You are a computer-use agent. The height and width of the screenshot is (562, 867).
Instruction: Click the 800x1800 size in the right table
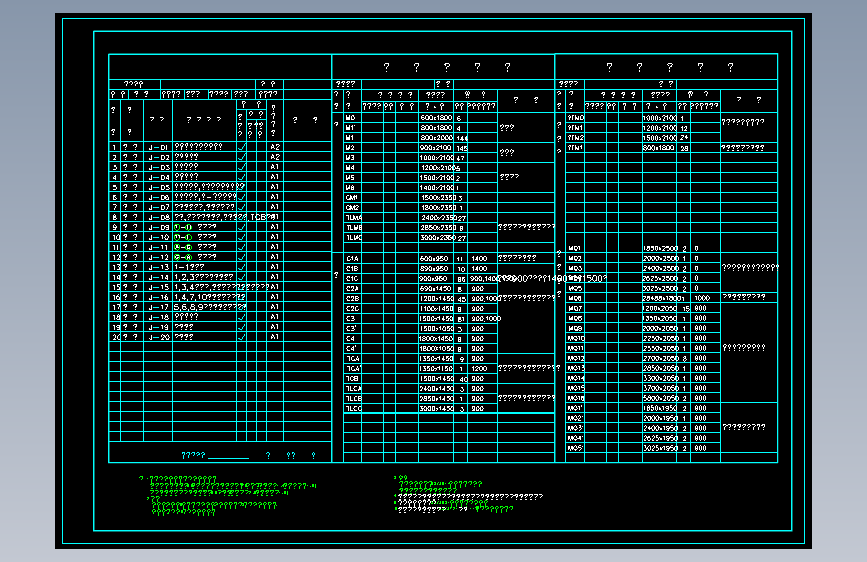point(659,148)
